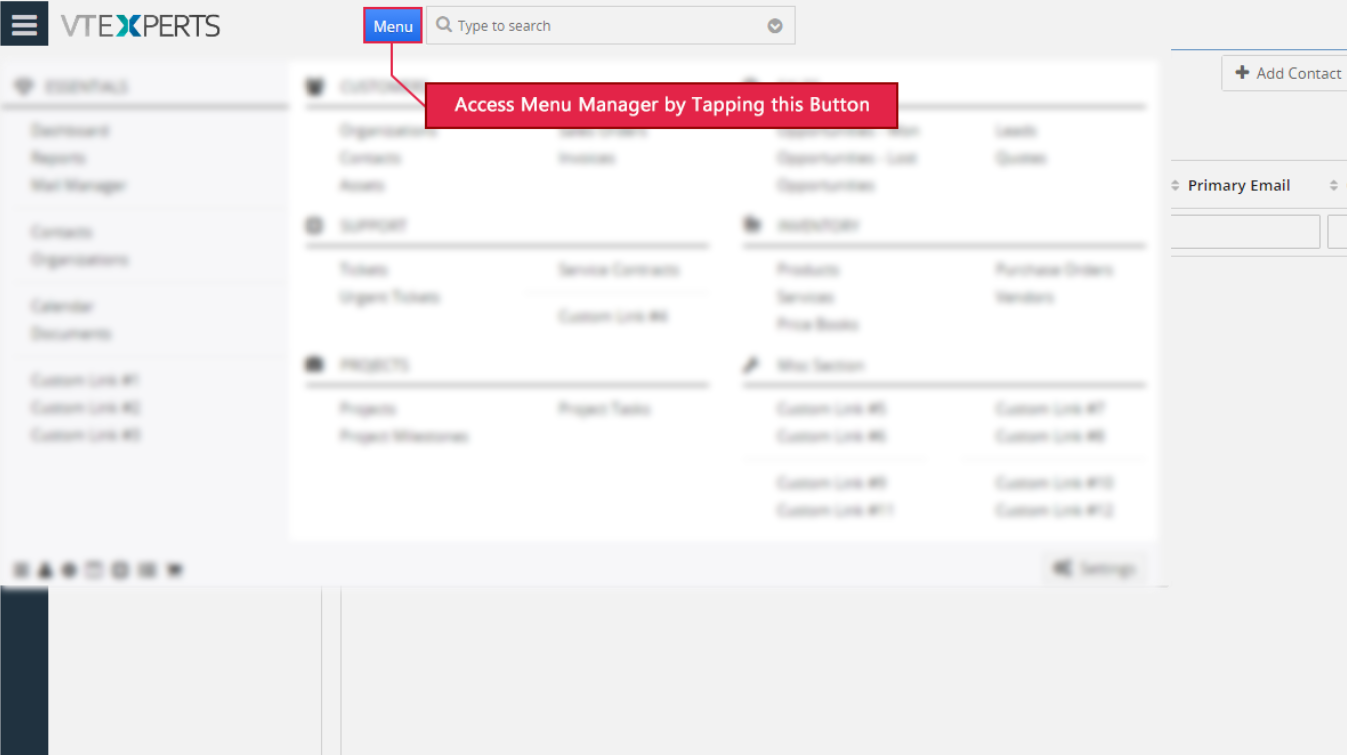Select Custom Link #1 in sidebar
The height and width of the screenshot is (755, 1347).
85,380
